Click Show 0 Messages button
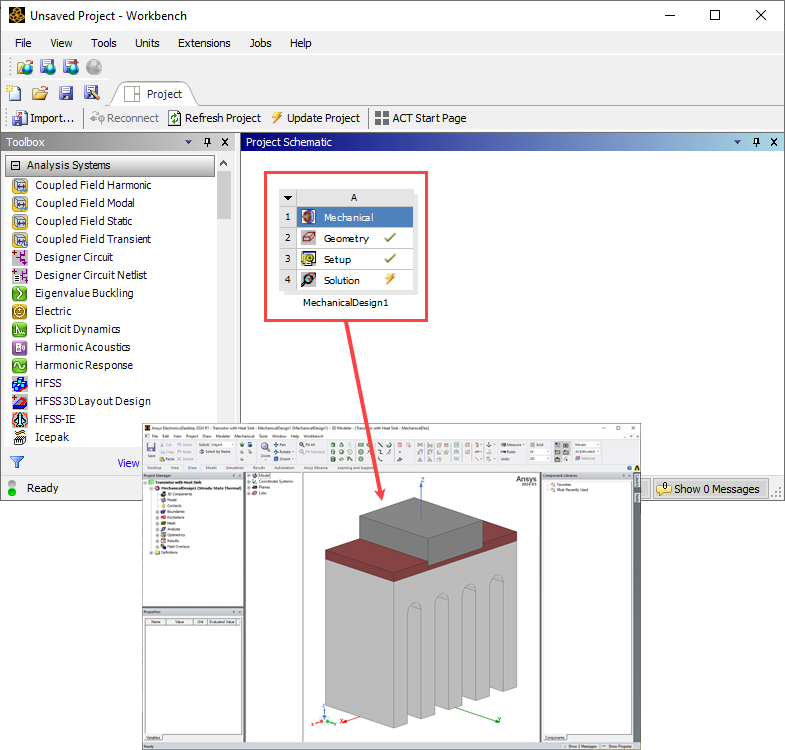Viewport: 785px width, 750px height. coord(710,489)
